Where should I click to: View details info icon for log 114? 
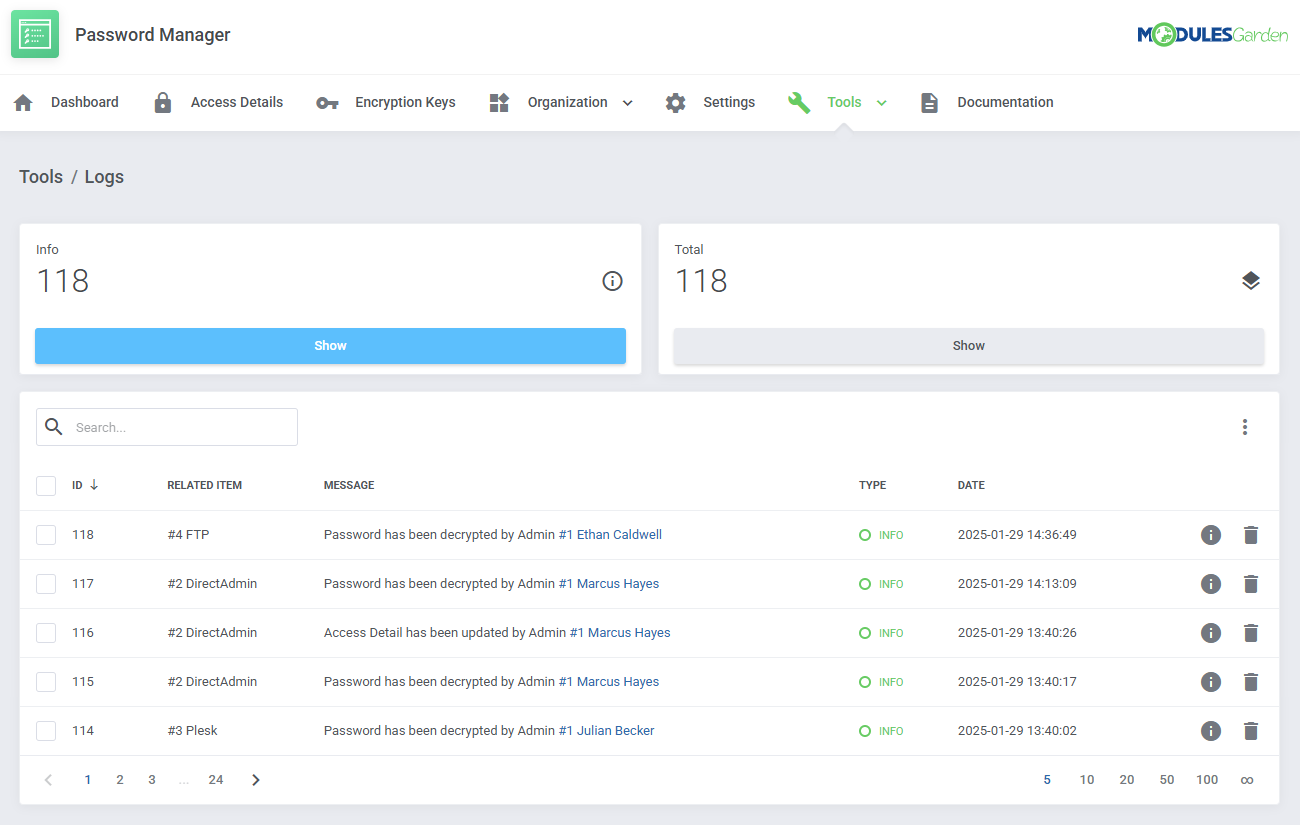(x=1211, y=731)
